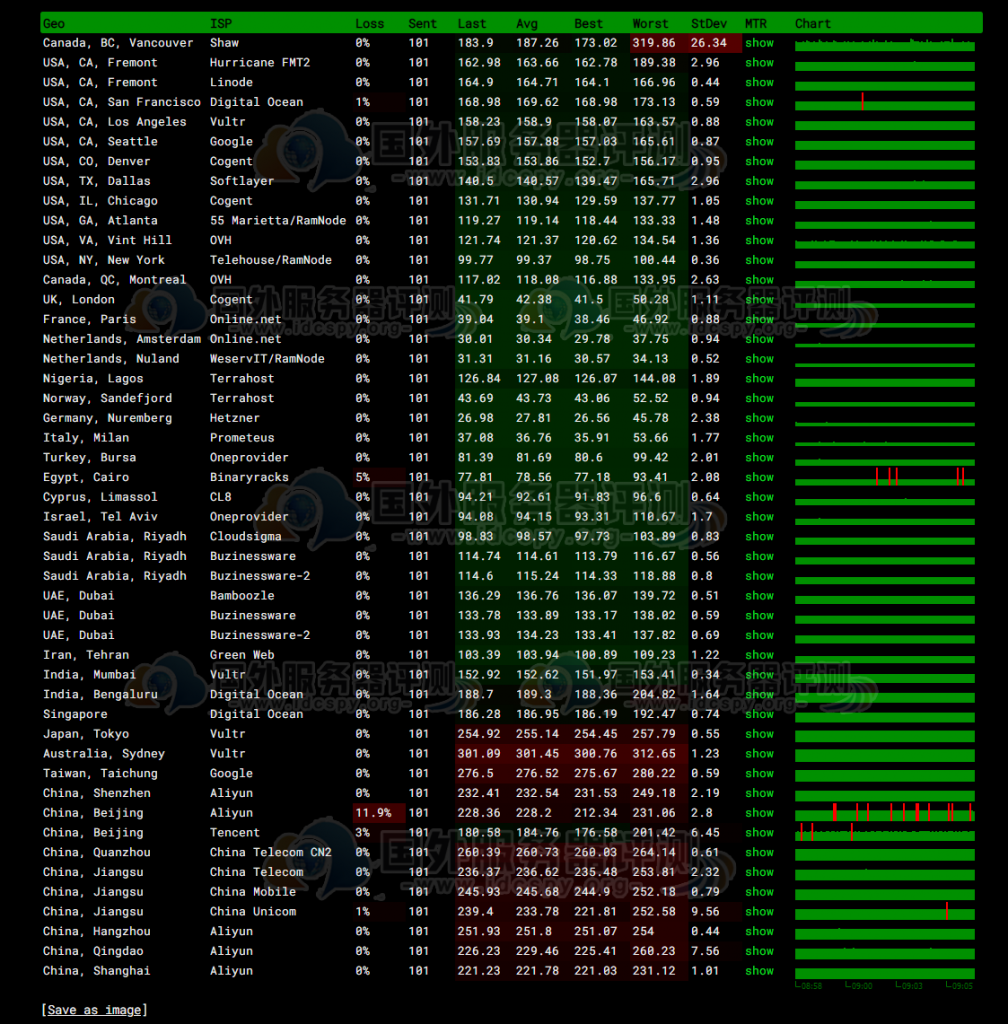Select the 11.9% loss cell

(378, 813)
